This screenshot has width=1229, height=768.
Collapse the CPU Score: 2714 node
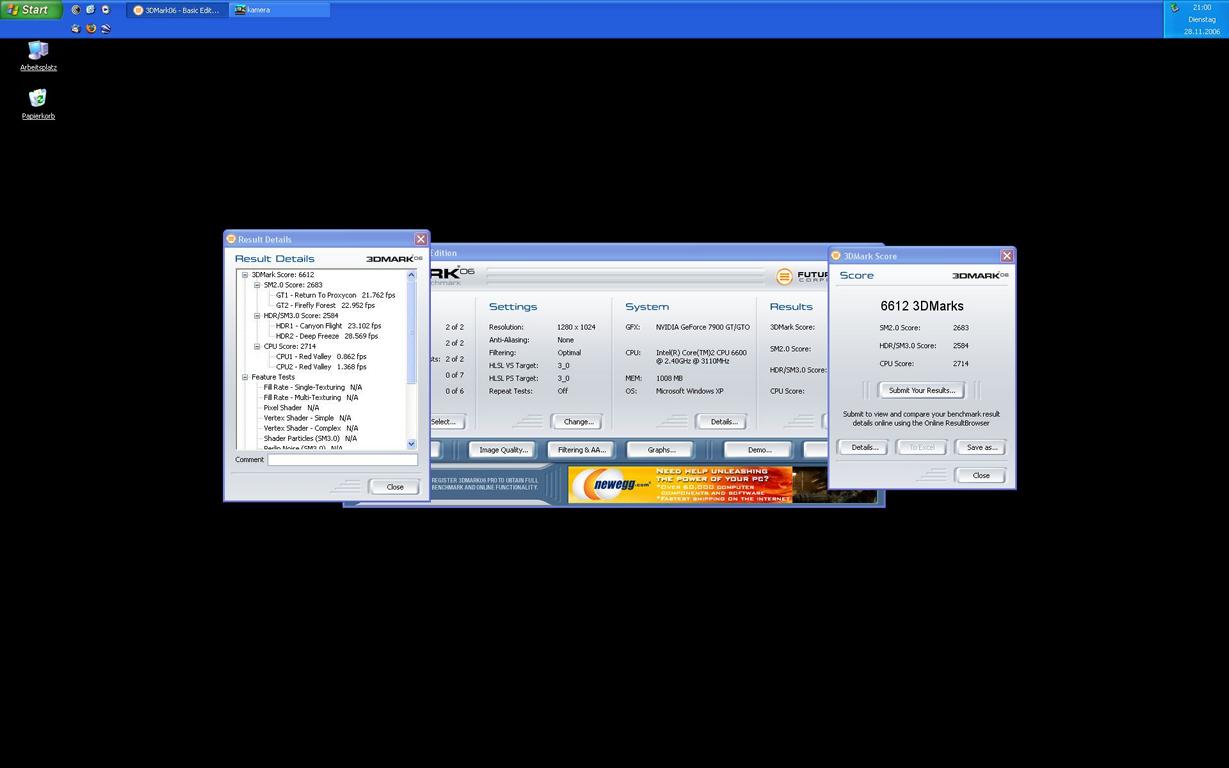point(257,346)
